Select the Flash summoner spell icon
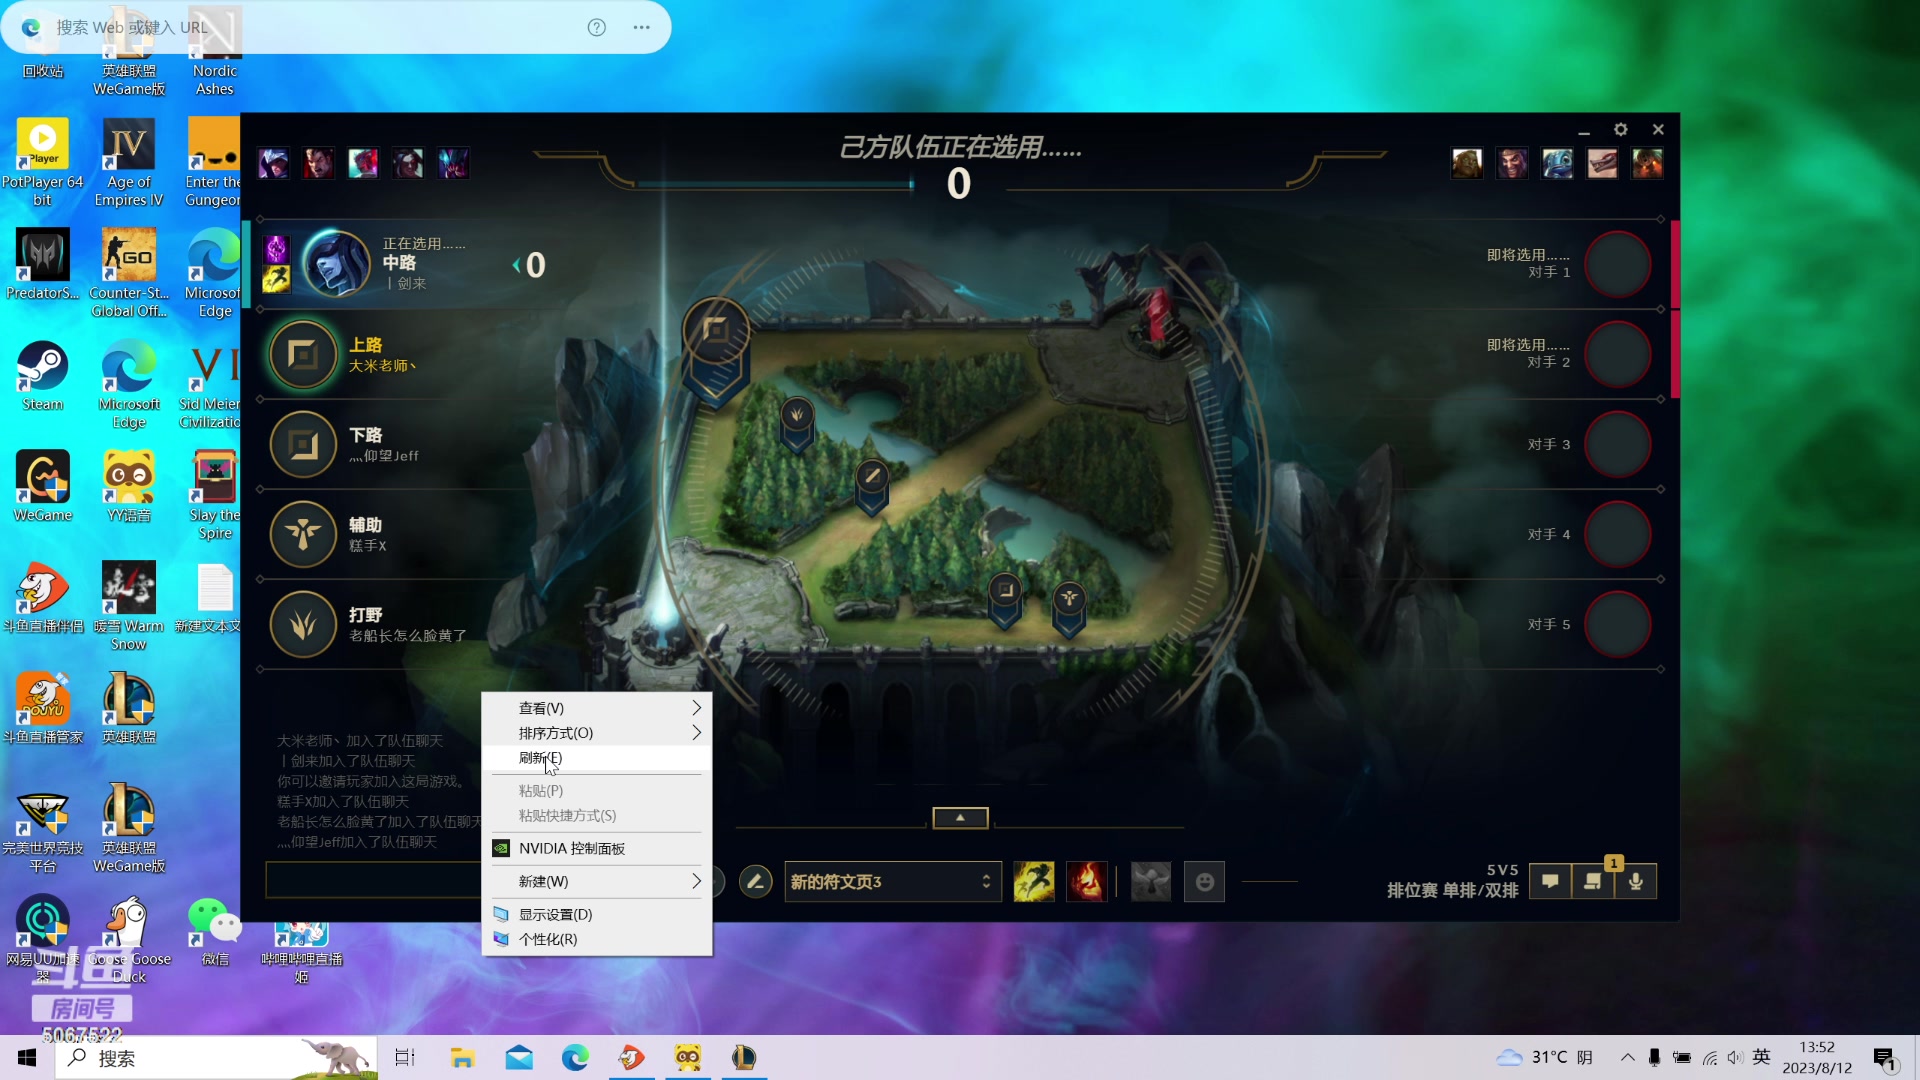This screenshot has width=1920, height=1080. [1034, 882]
